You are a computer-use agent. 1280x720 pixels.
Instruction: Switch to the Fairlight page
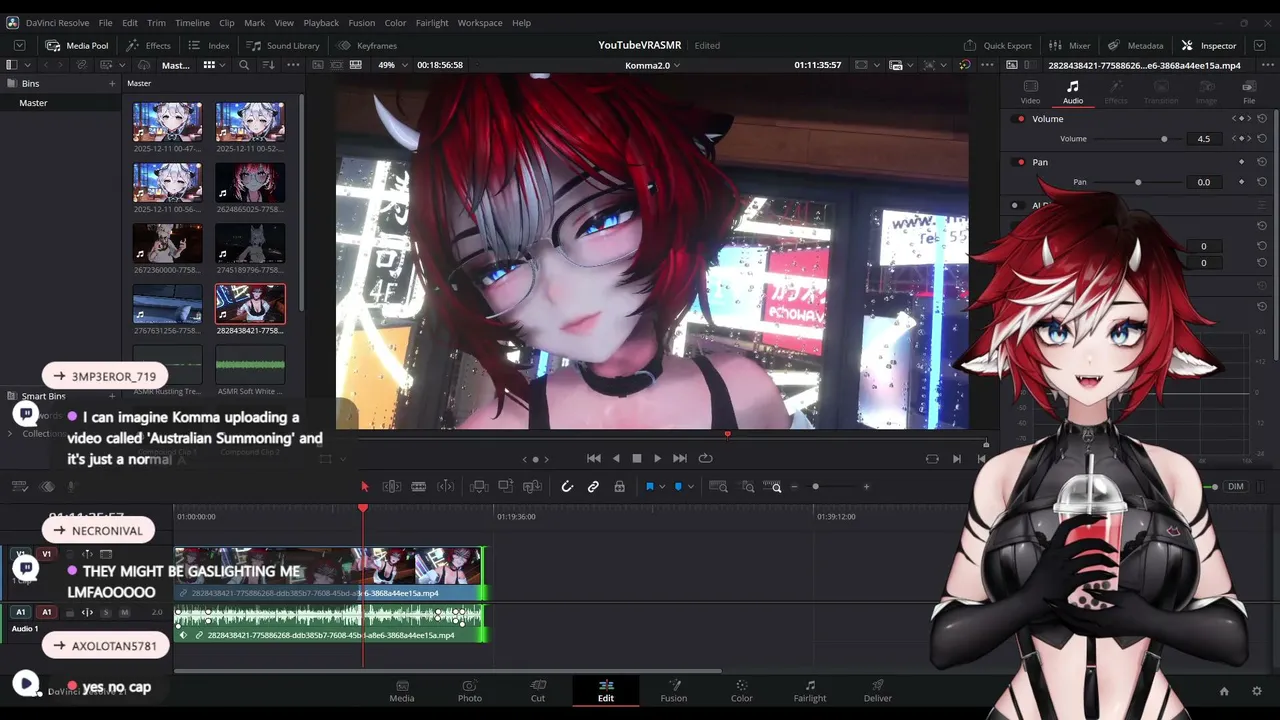click(x=810, y=691)
